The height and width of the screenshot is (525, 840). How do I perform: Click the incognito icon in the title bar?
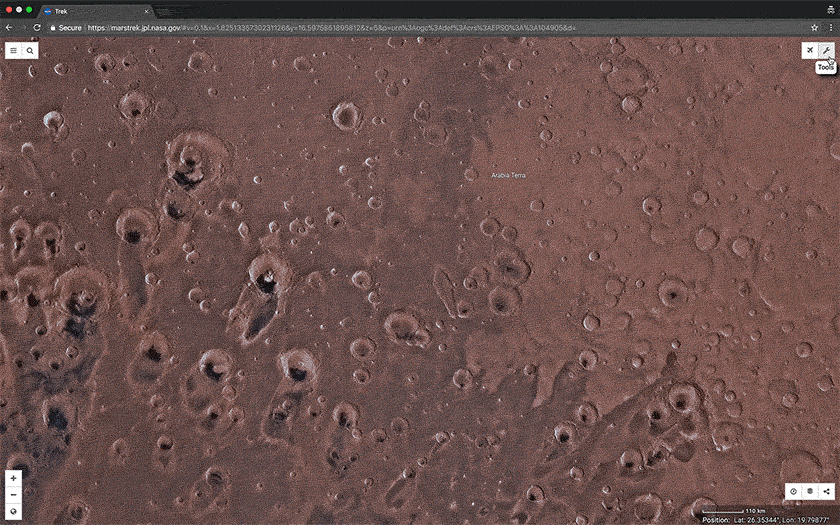coord(829,9)
